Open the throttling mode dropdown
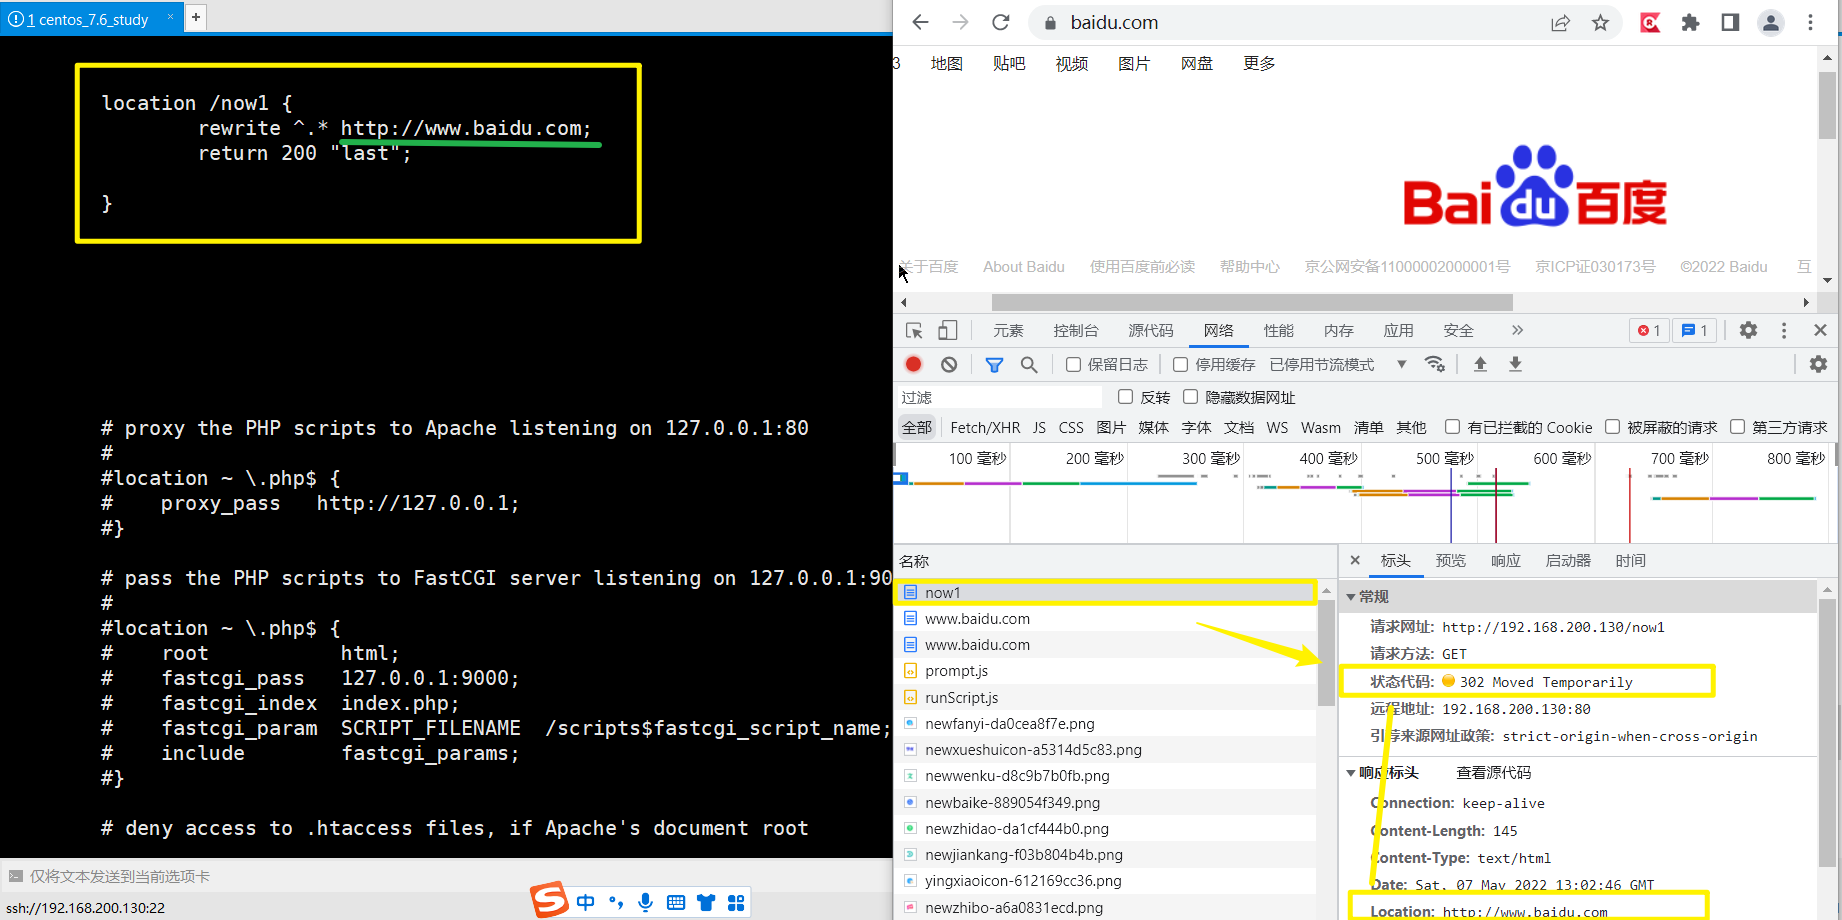The height and width of the screenshot is (920, 1842). coord(1338,365)
